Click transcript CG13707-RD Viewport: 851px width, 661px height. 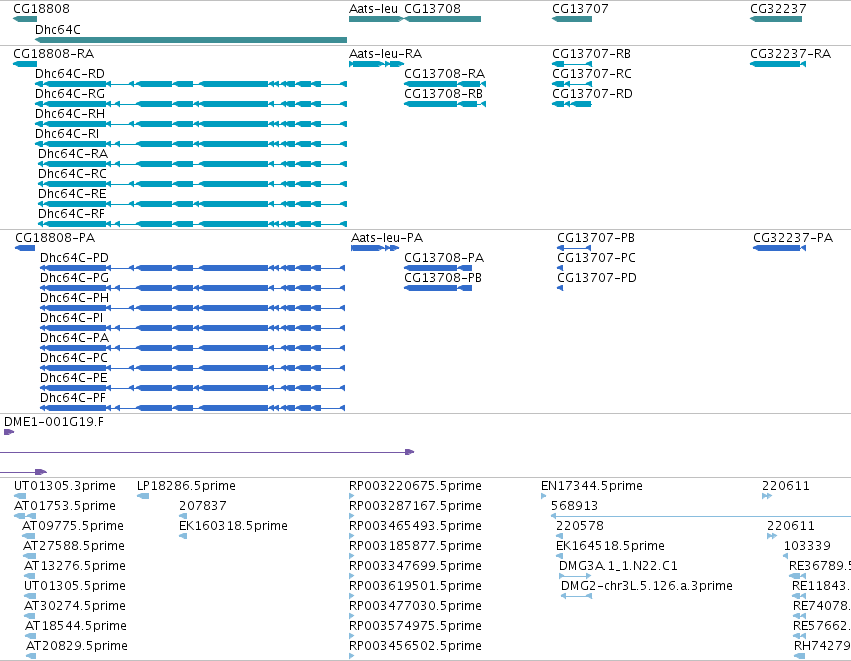592,94
